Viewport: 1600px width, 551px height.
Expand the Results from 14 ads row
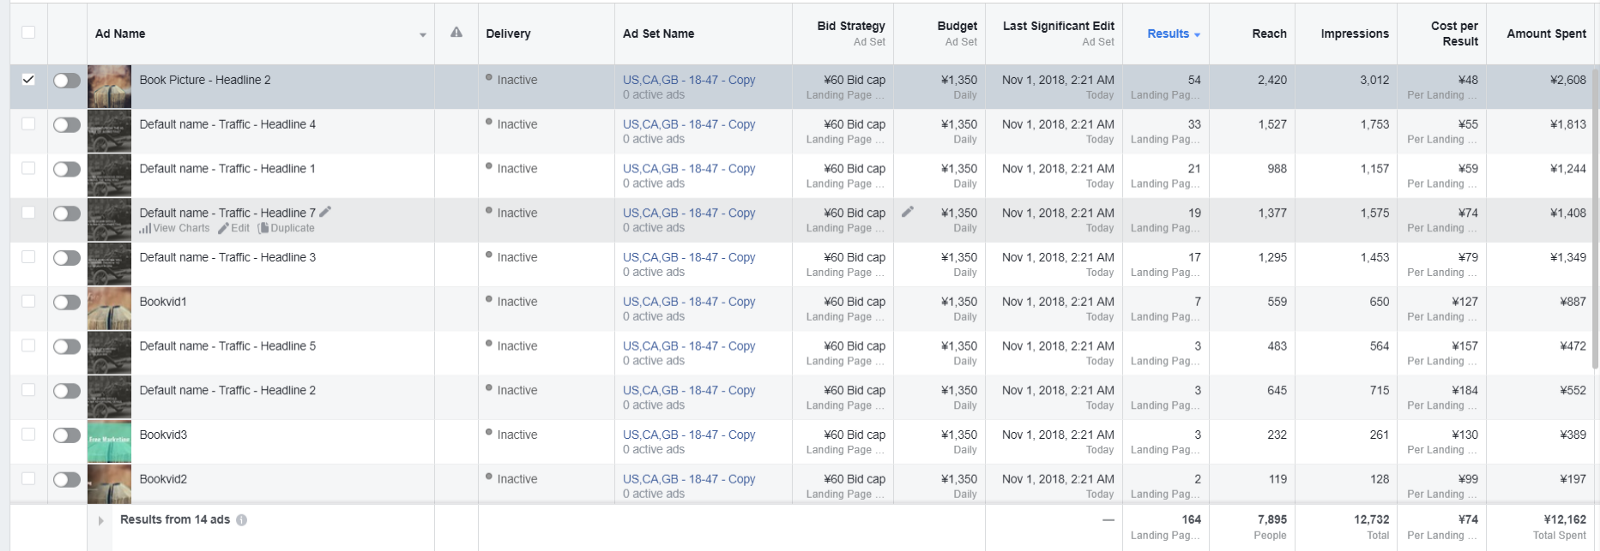(x=100, y=520)
